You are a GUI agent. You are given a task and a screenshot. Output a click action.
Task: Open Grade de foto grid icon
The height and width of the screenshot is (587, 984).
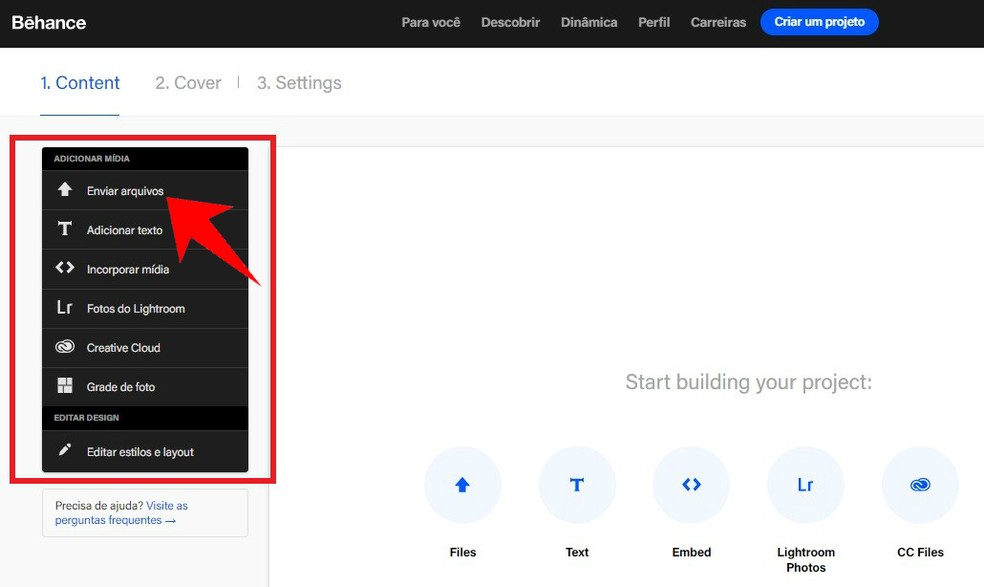[x=63, y=387]
